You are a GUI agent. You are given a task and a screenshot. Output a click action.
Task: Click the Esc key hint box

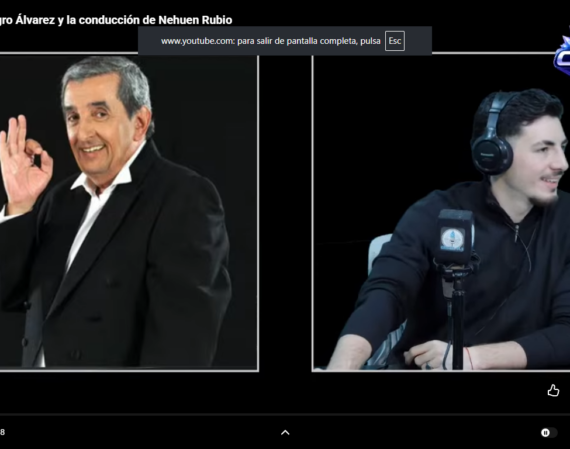click(395, 41)
